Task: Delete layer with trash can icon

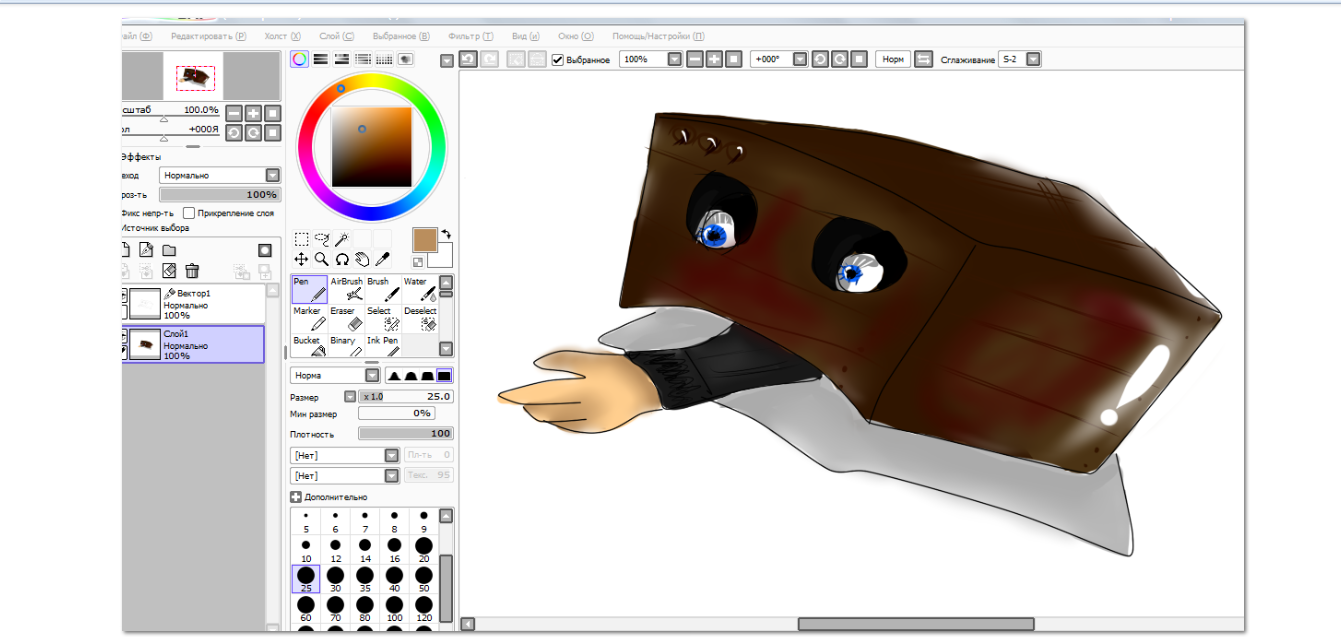Action: [193, 271]
